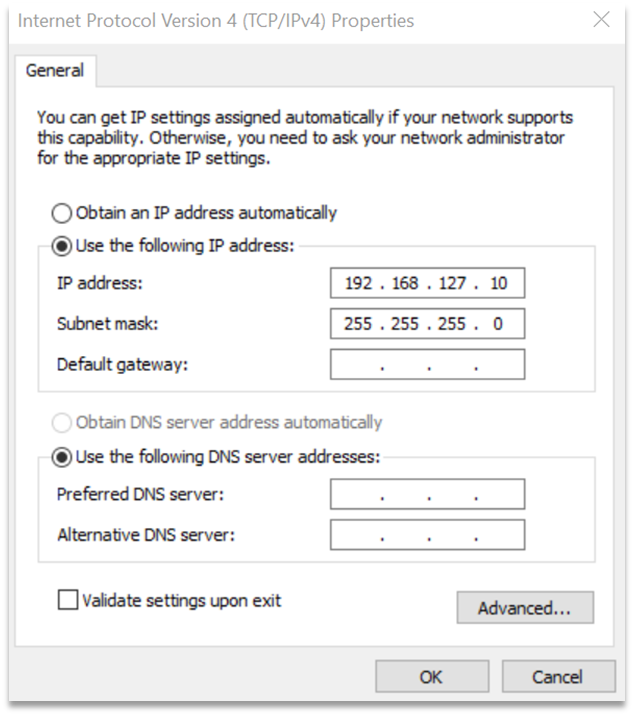This screenshot has width=634, height=716.
Task: Click the 127 octet in IP address
Action: point(452,283)
